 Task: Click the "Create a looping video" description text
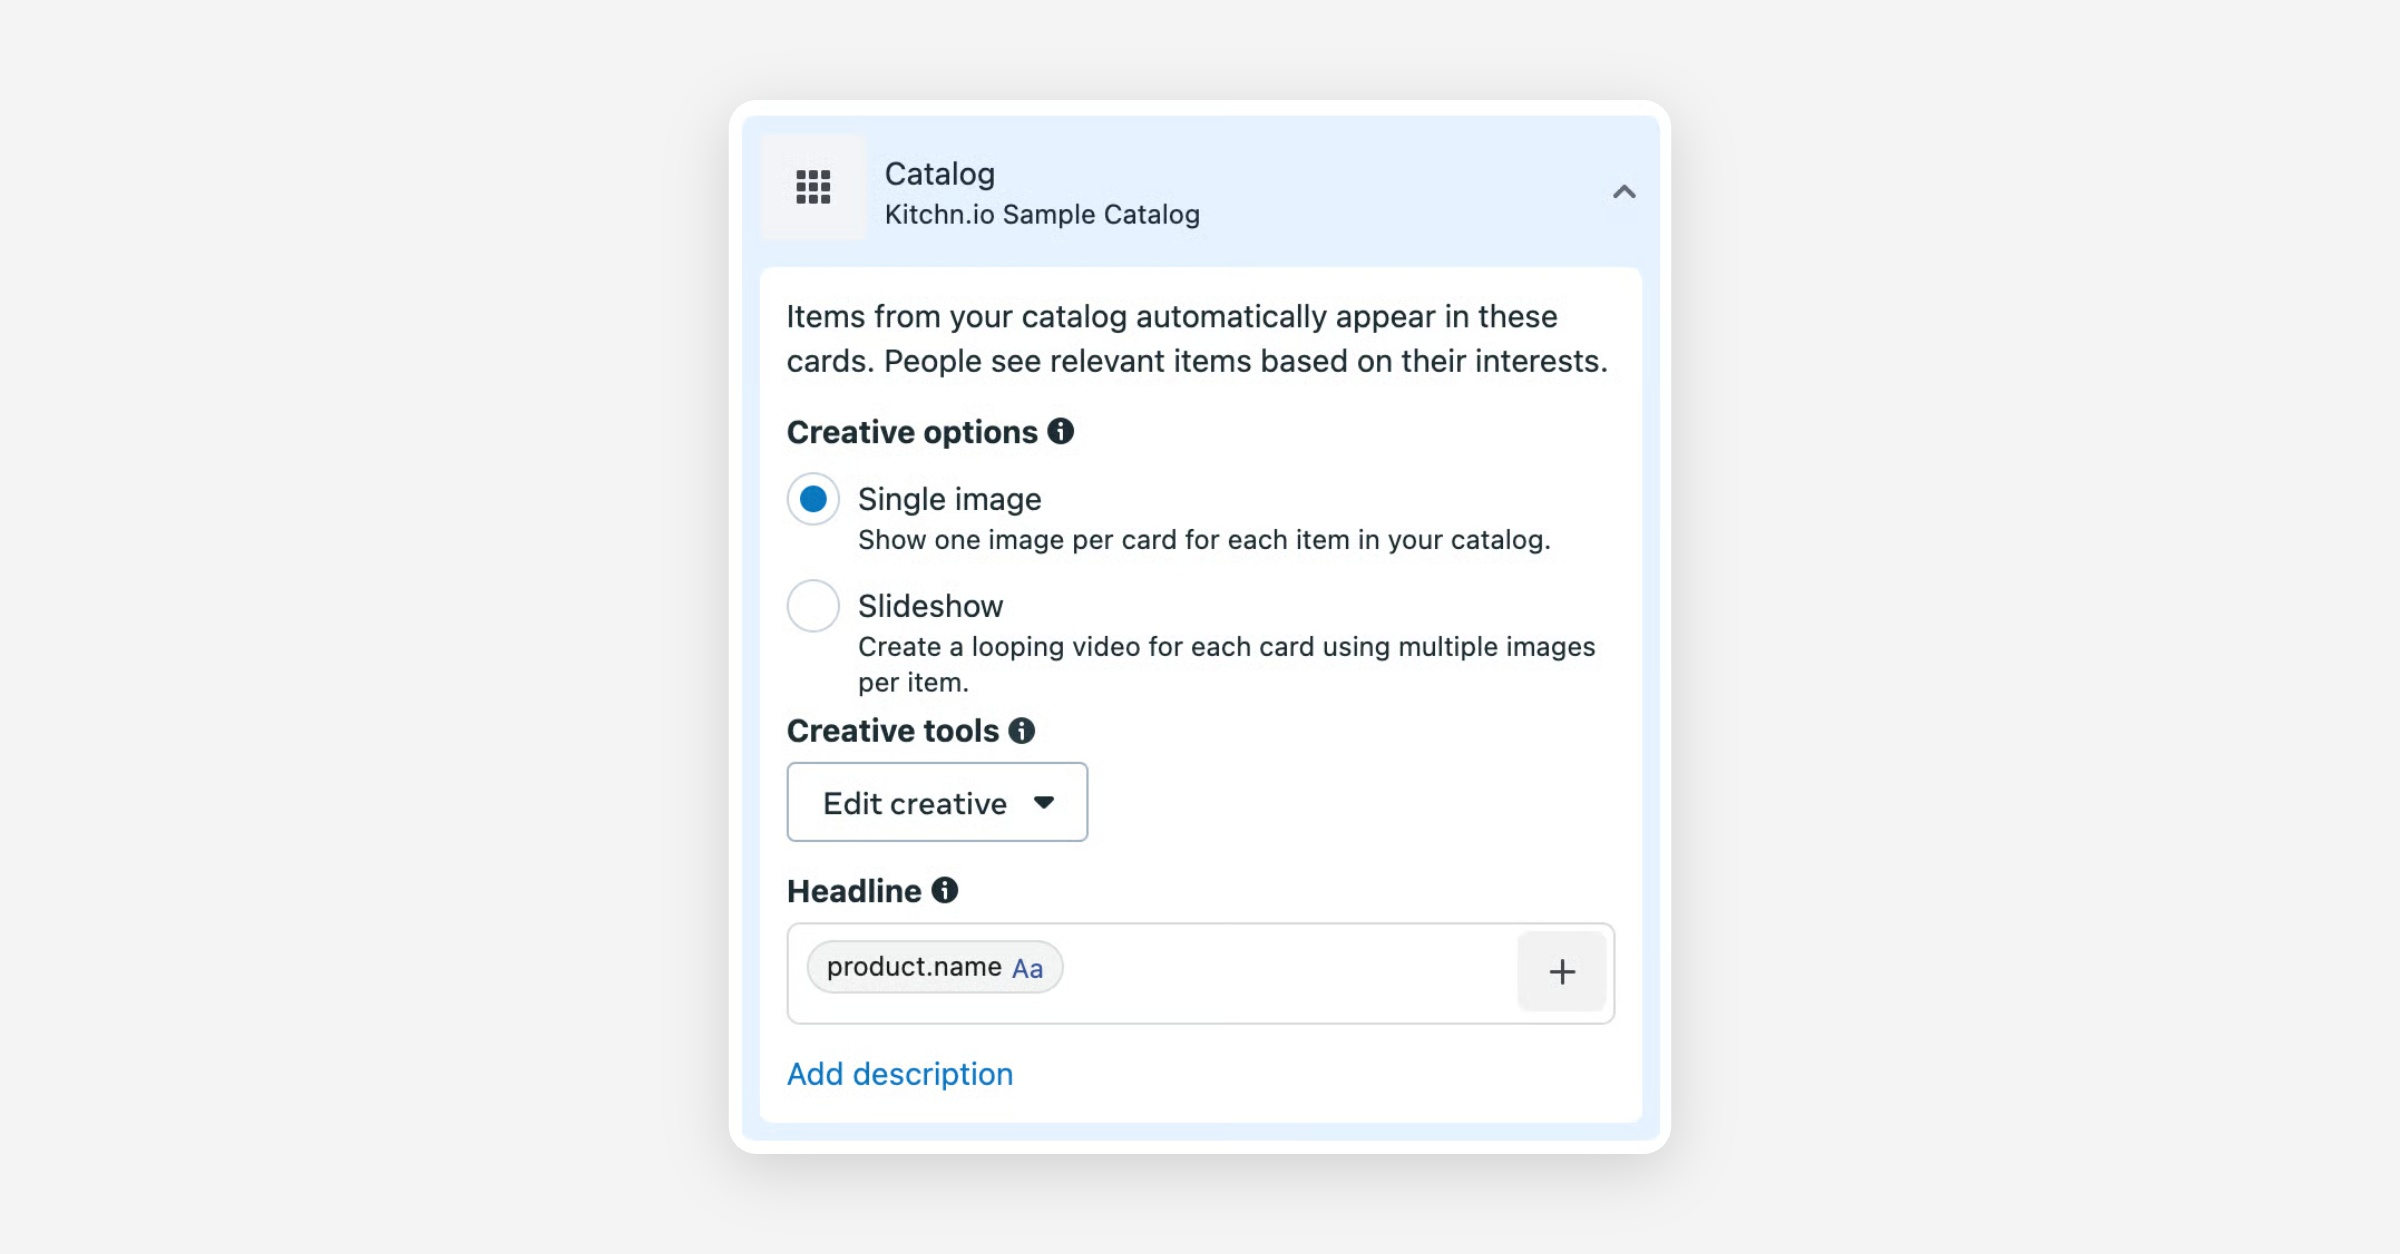tap(1225, 647)
